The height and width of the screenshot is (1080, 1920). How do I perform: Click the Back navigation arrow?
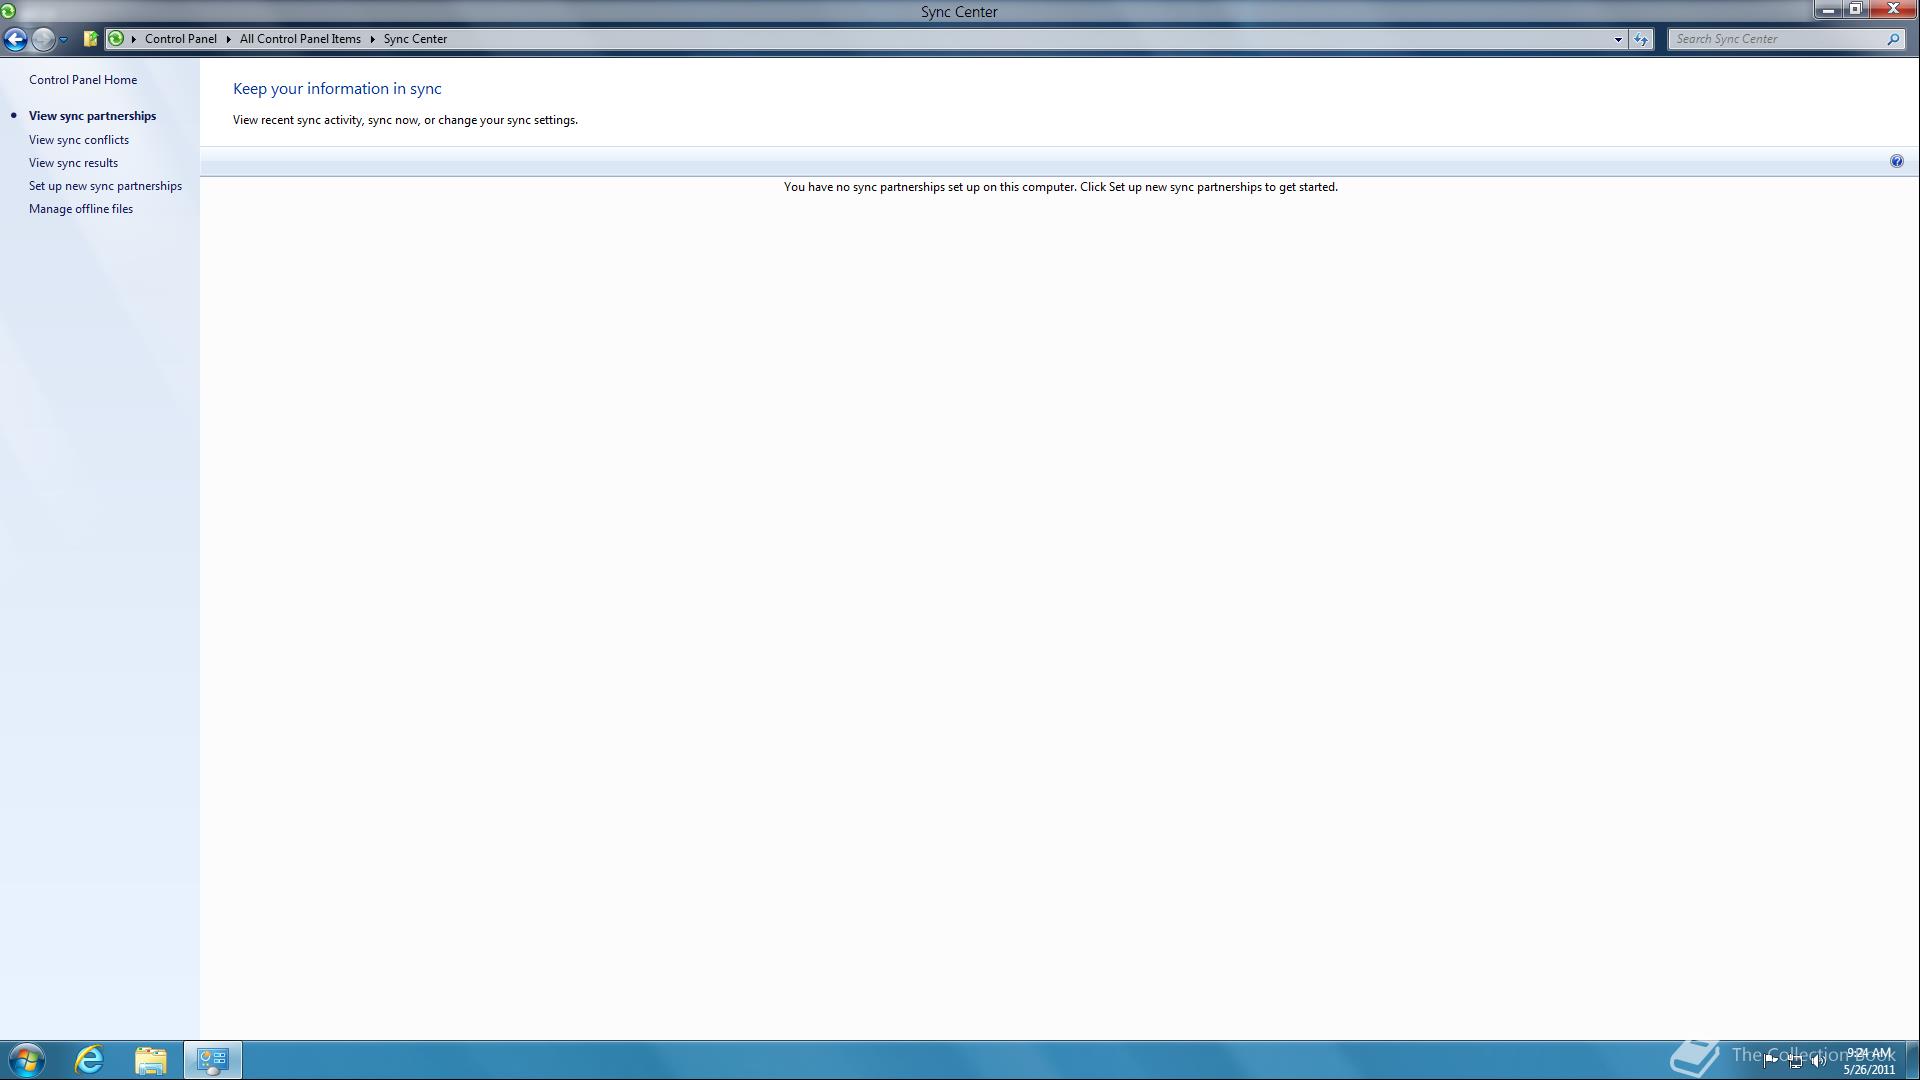pyautogui.click(x=15, y=39)
